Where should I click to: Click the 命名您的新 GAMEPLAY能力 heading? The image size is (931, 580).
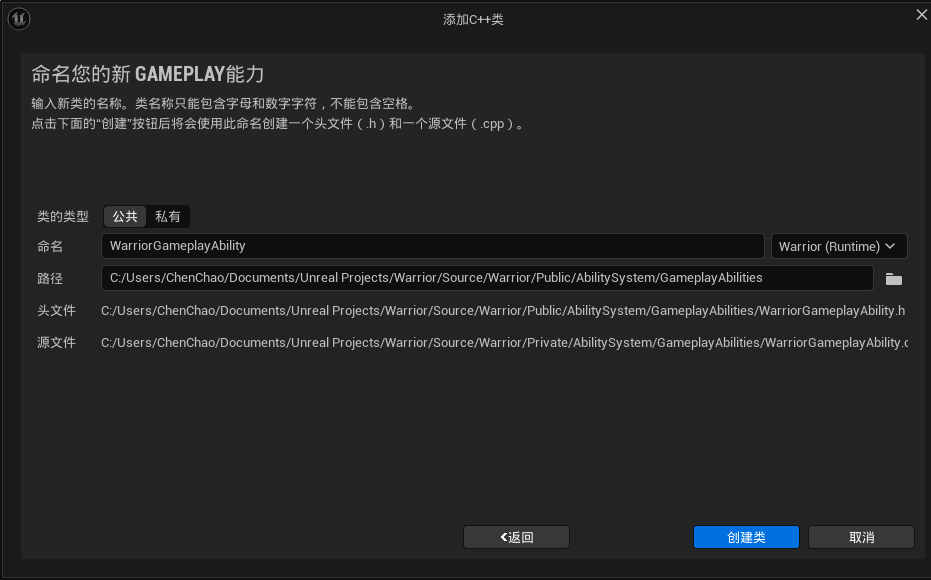coord(148,74)
